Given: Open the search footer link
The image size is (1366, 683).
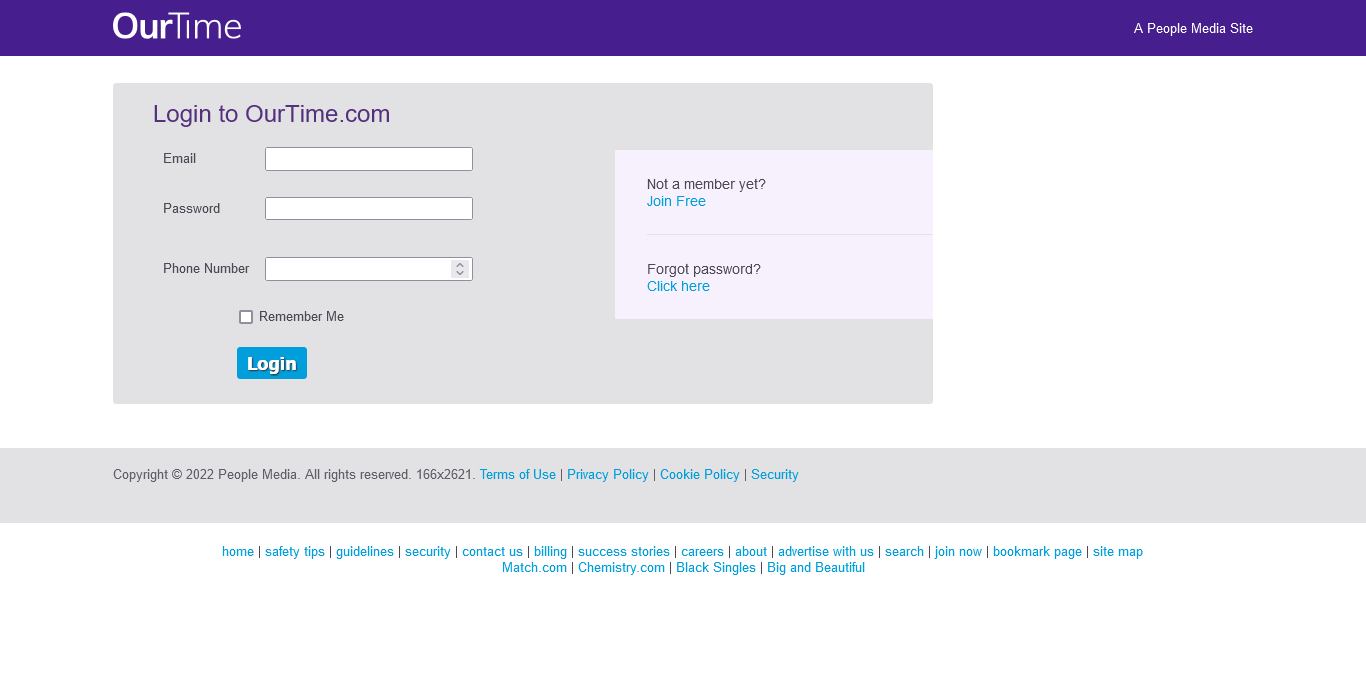Looking at the screenshot, I should [x=904, y=552].
